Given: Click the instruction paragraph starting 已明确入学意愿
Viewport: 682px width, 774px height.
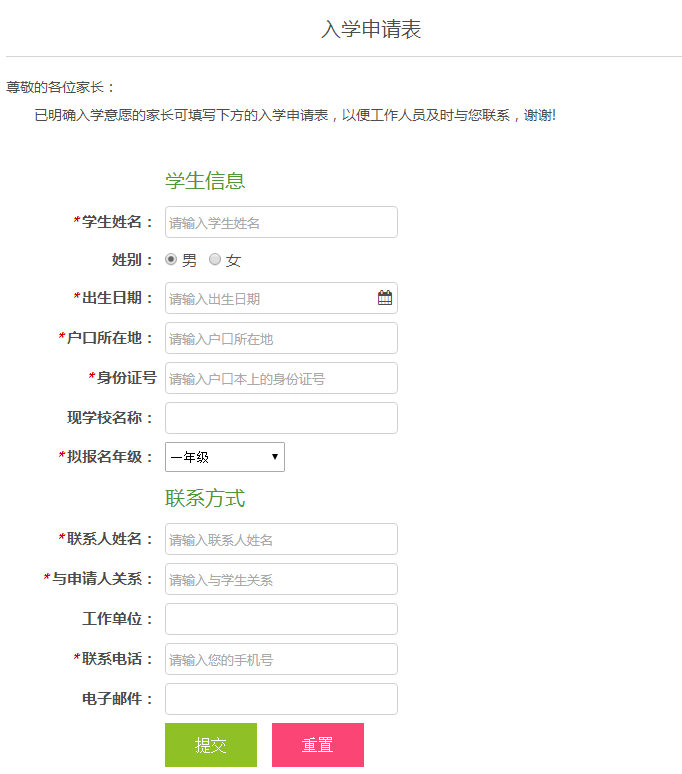Looking at the screenshot, I should 295,116.
